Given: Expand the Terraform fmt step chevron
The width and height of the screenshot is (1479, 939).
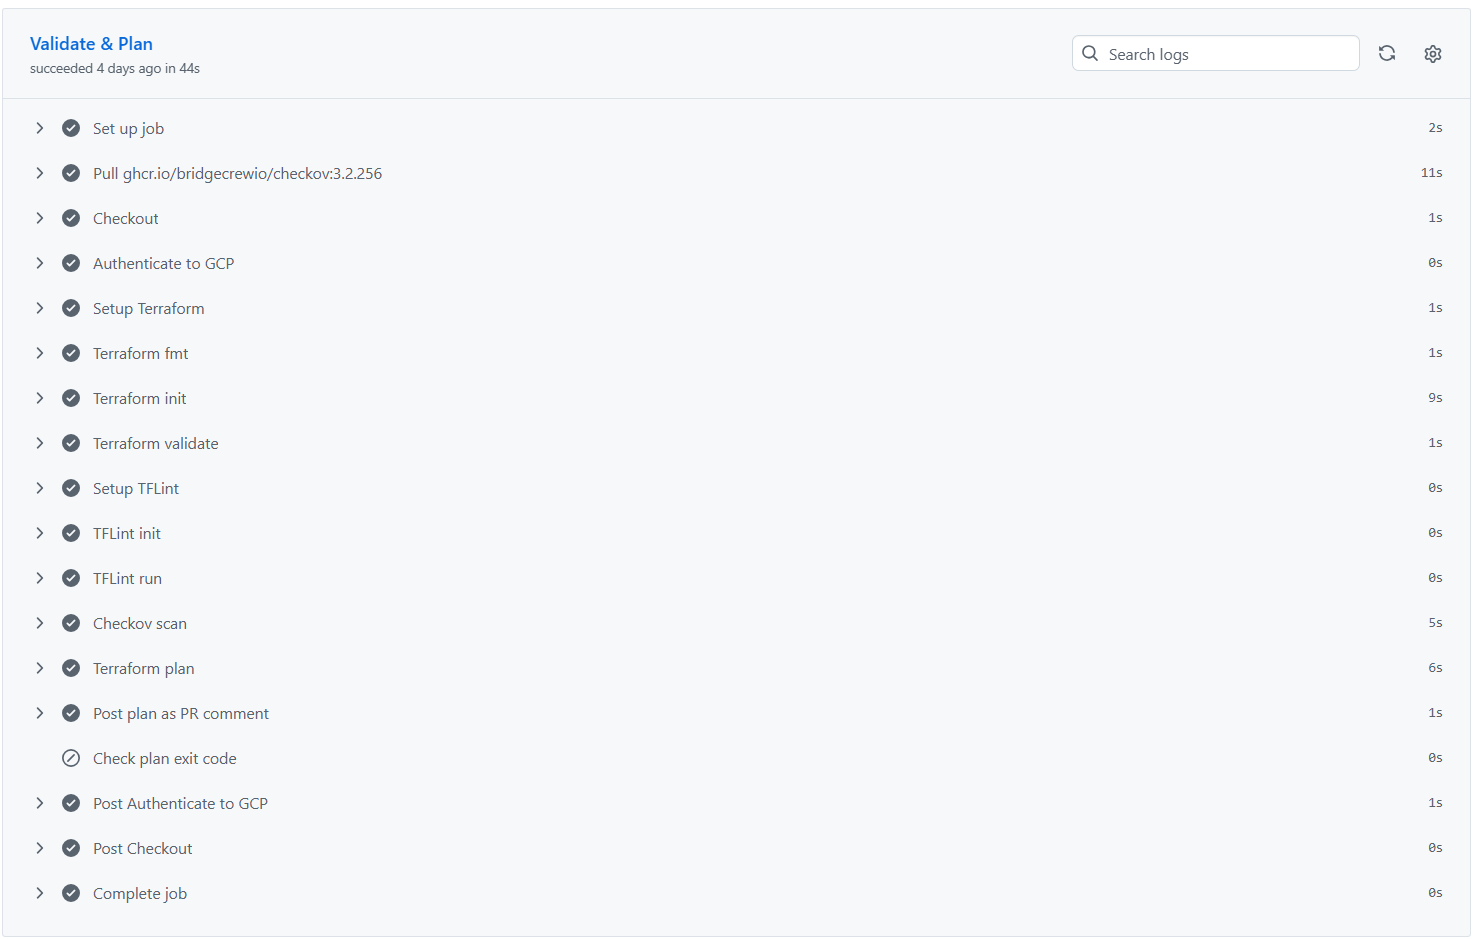Looking at the screenshot, I should click(40, 353).
